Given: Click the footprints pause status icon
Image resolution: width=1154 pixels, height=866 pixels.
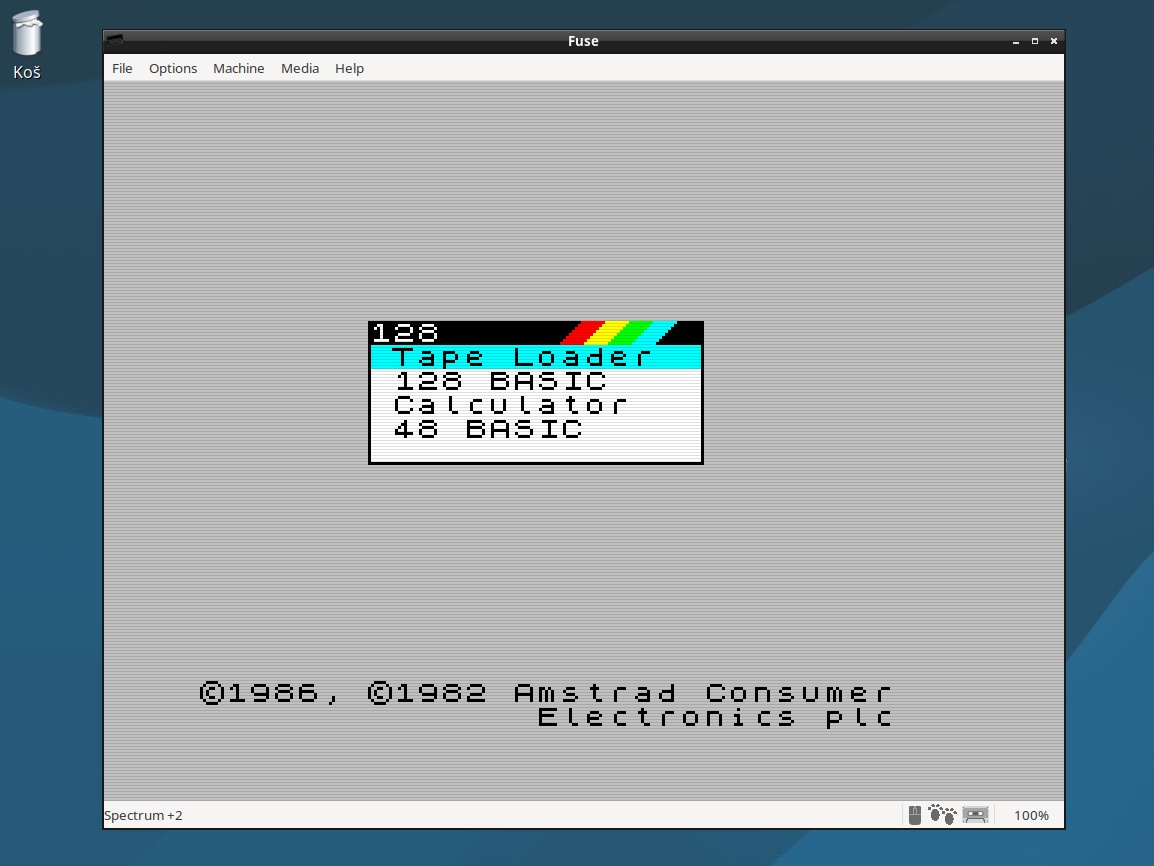Looking at the screenshot, I should (x=942, y=814).
